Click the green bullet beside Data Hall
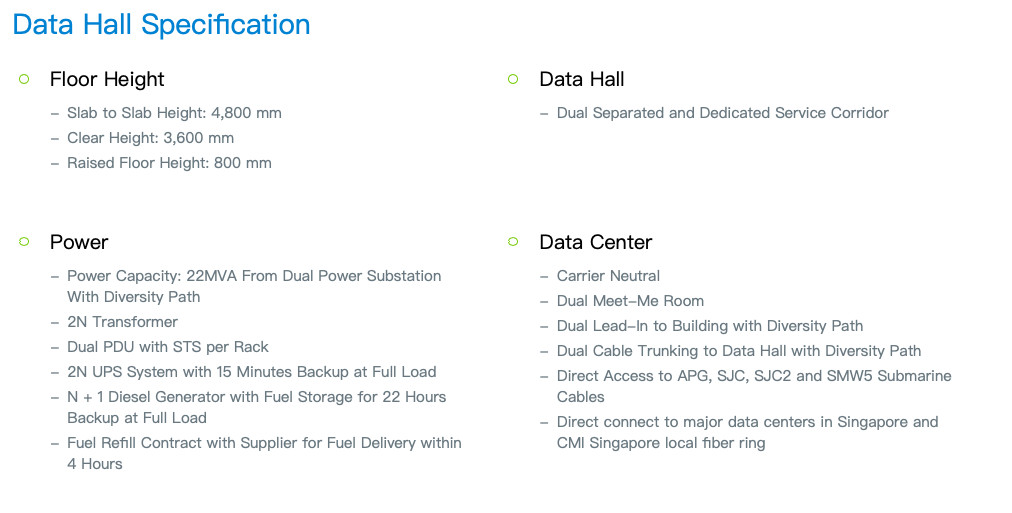Image resolution: width=1012 pixels, height=513 pixels. click(x=513, y=79)
